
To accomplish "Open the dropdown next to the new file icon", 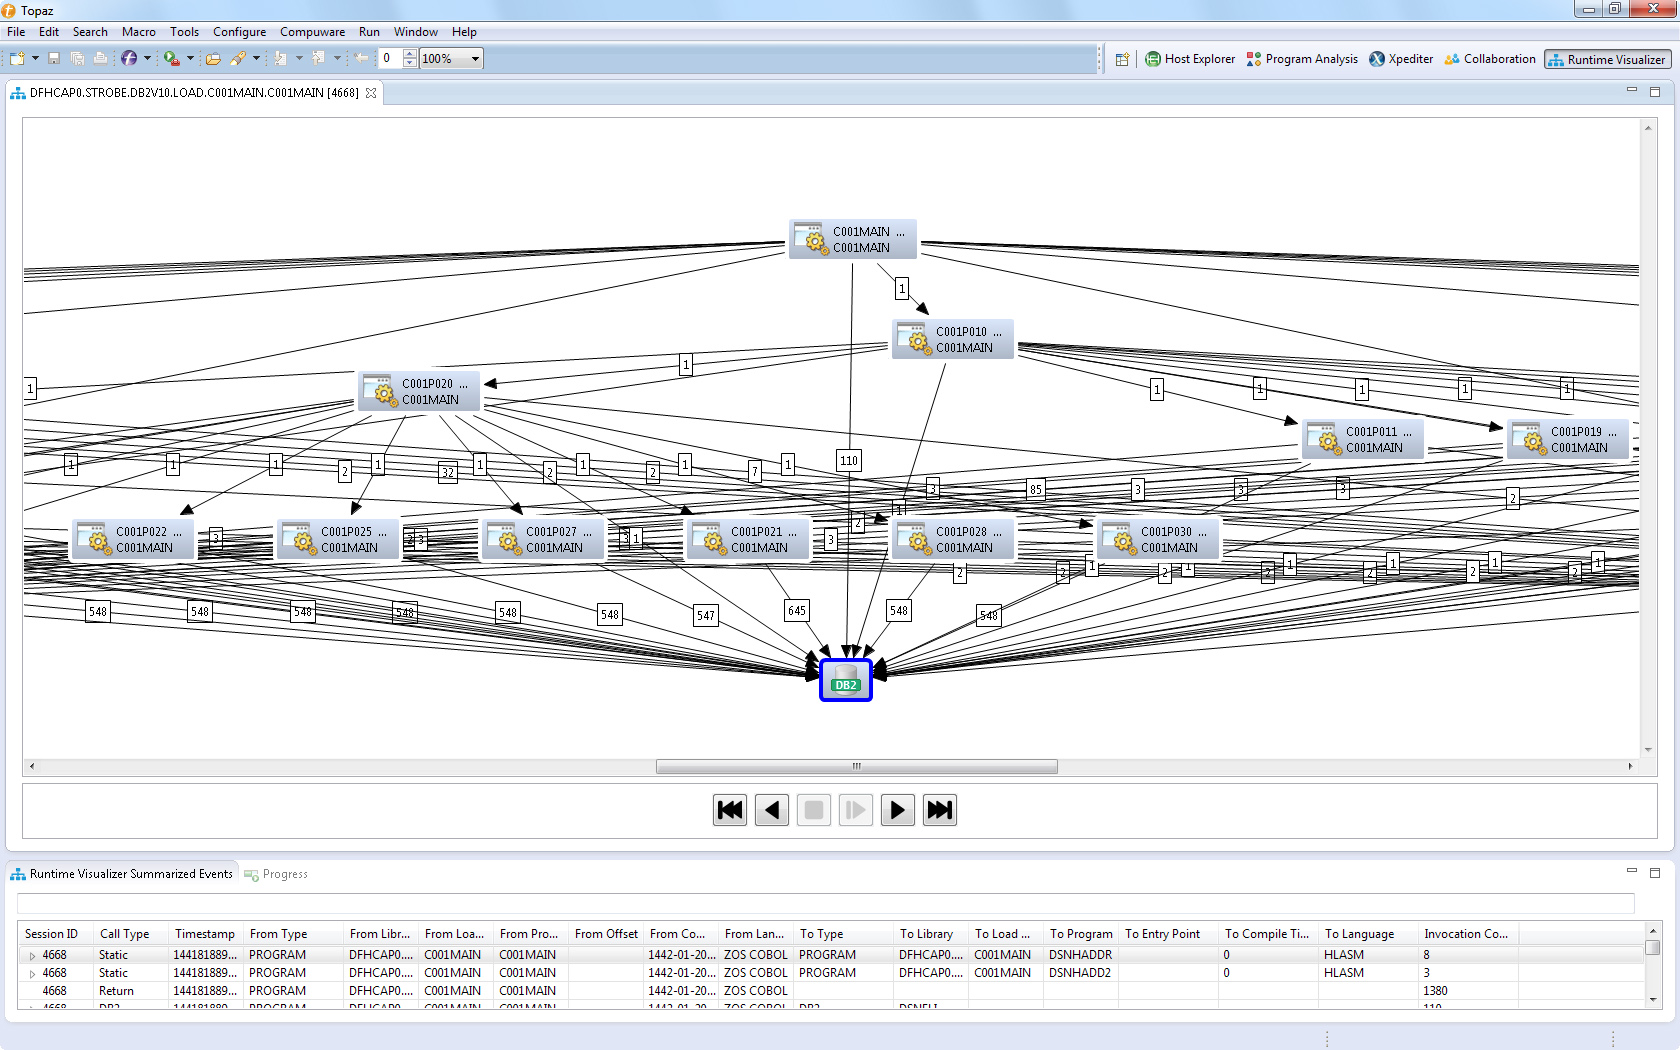I will pos(33,58).
